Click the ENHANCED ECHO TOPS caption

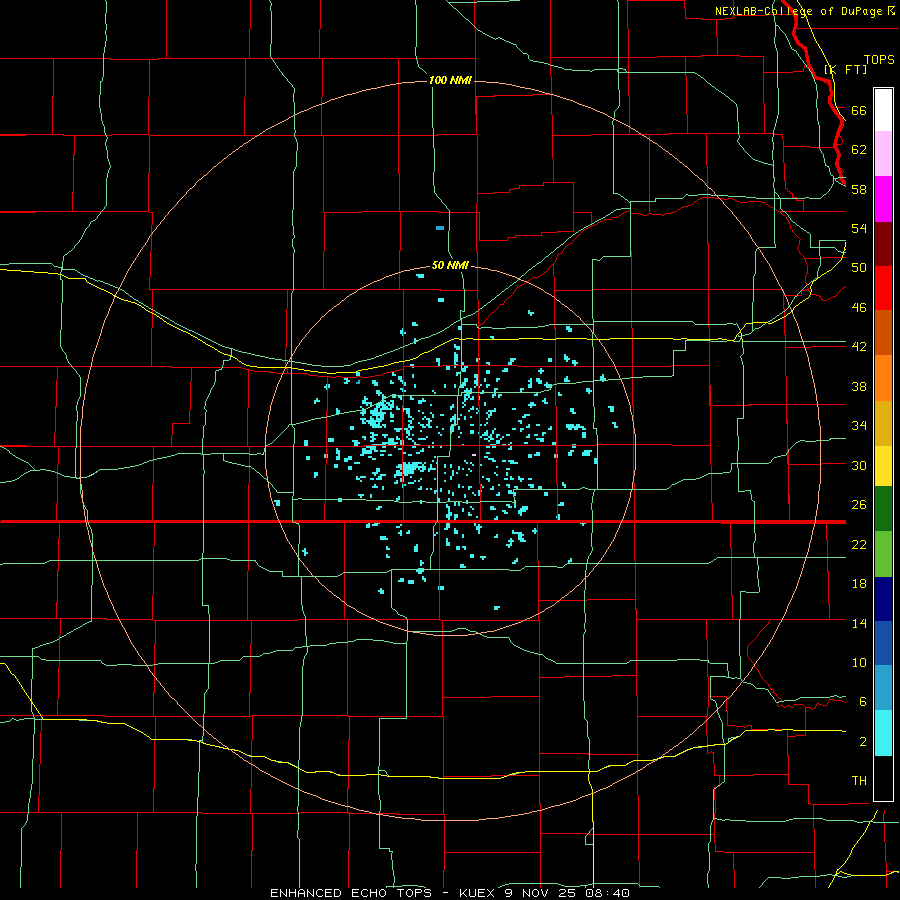point(351,893)
